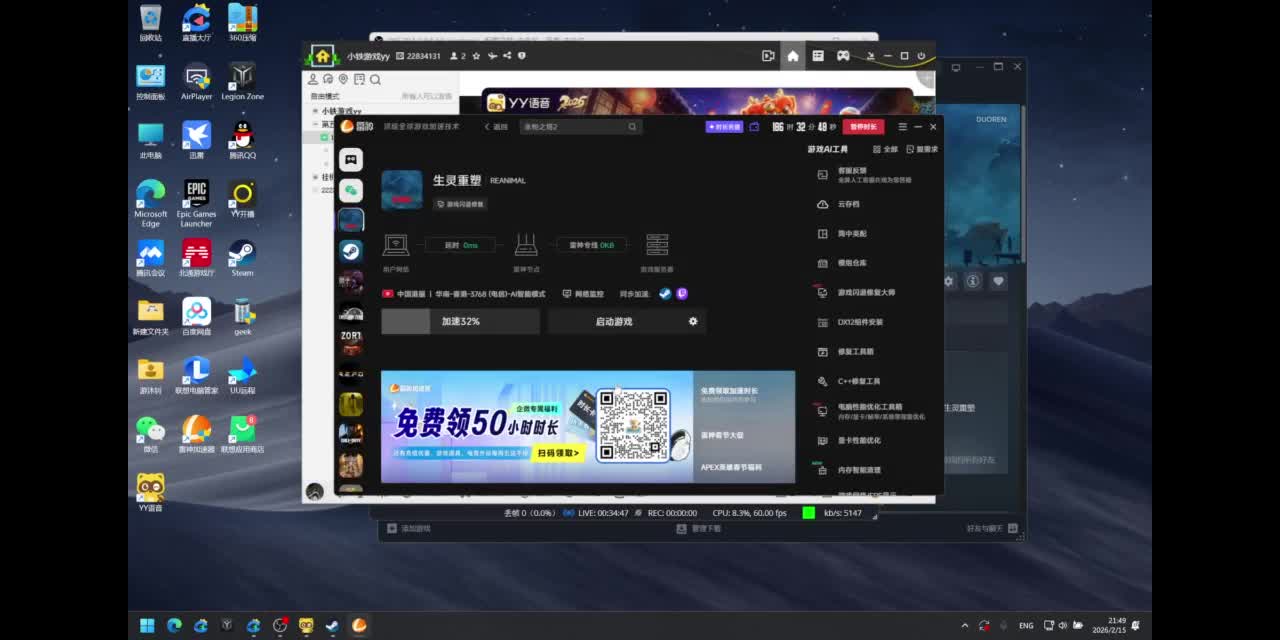Open Steam desktop shortcut
Screen dimensions: 1280x640
click(x=242, y=258)
